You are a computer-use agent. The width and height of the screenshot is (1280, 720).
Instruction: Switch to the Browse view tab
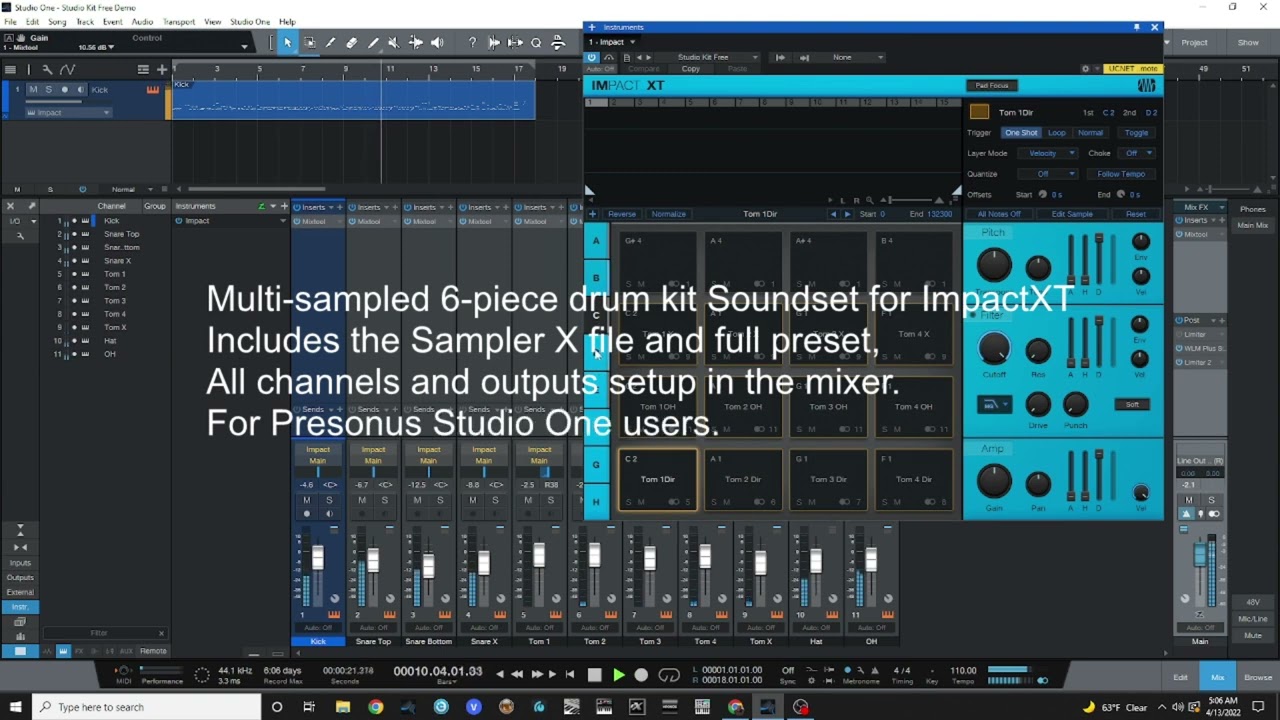point(1258,677)
